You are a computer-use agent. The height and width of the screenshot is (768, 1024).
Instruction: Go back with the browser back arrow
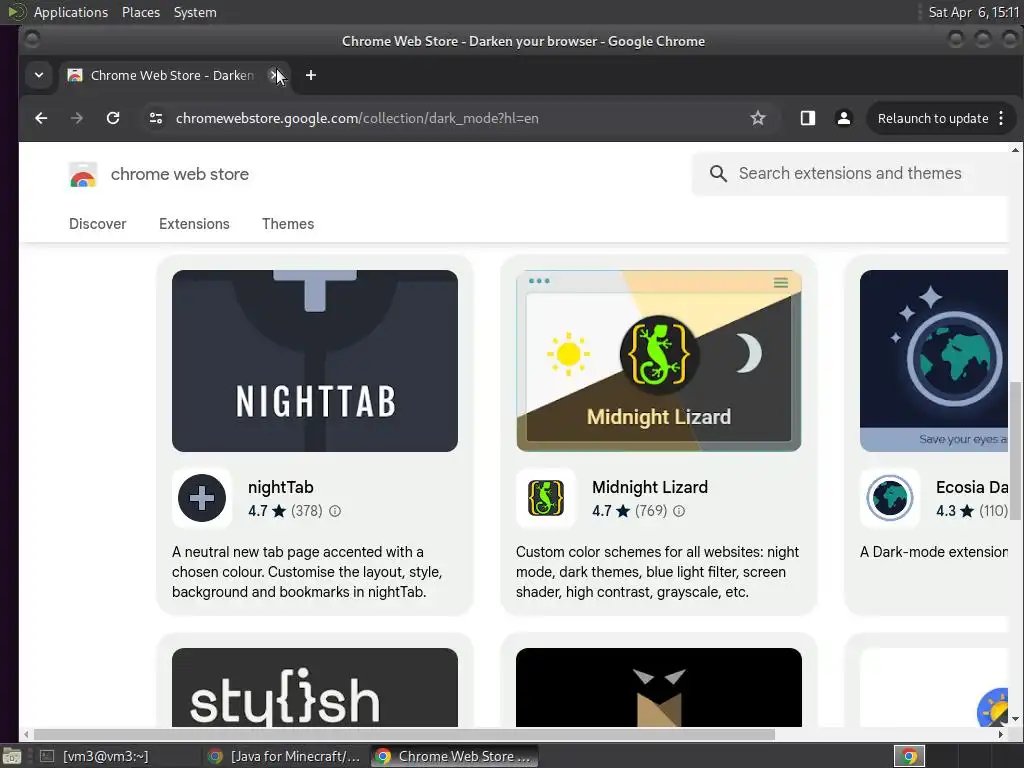(x=41, y=118)
